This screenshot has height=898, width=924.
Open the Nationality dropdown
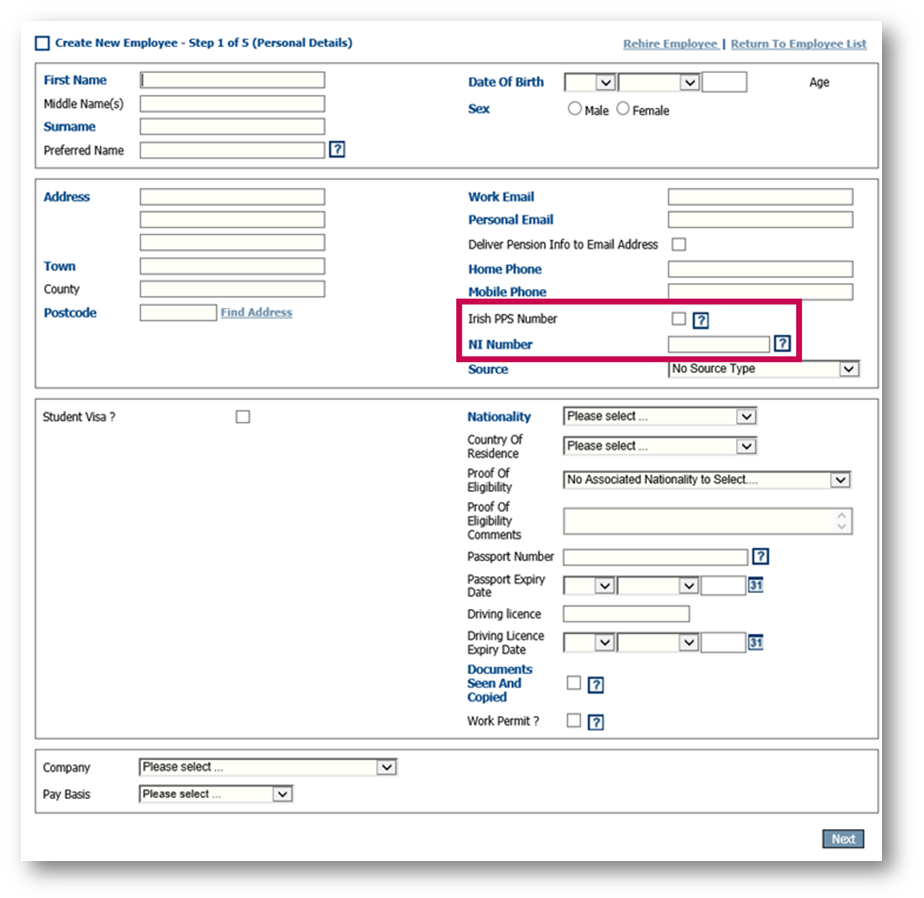point(660,417)
